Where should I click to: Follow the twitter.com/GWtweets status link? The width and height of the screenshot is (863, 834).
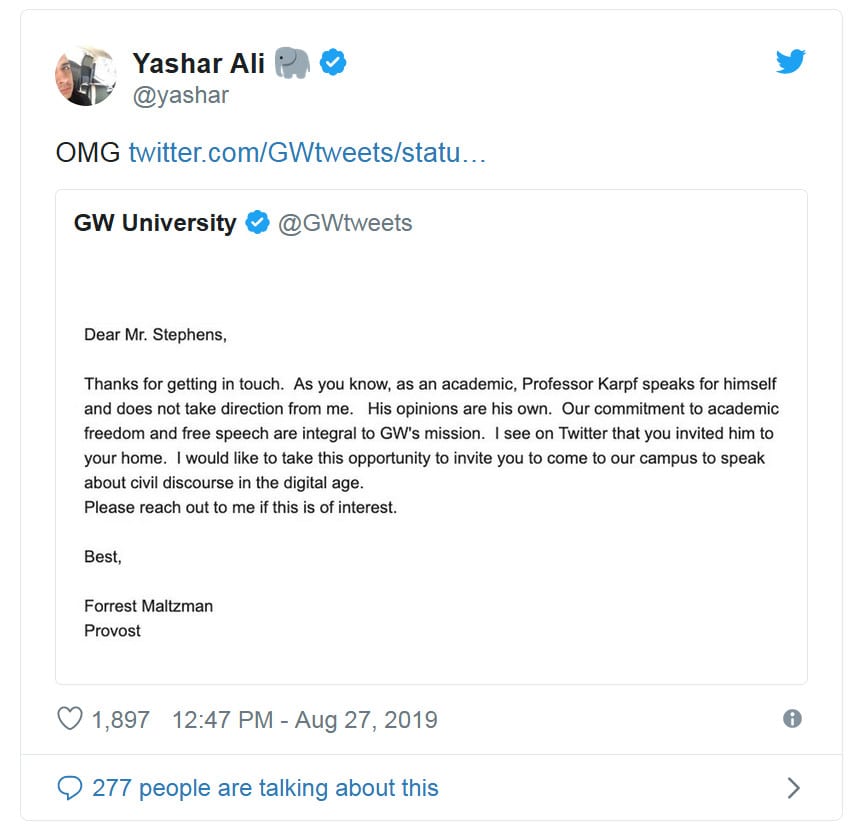pos(307,153)
